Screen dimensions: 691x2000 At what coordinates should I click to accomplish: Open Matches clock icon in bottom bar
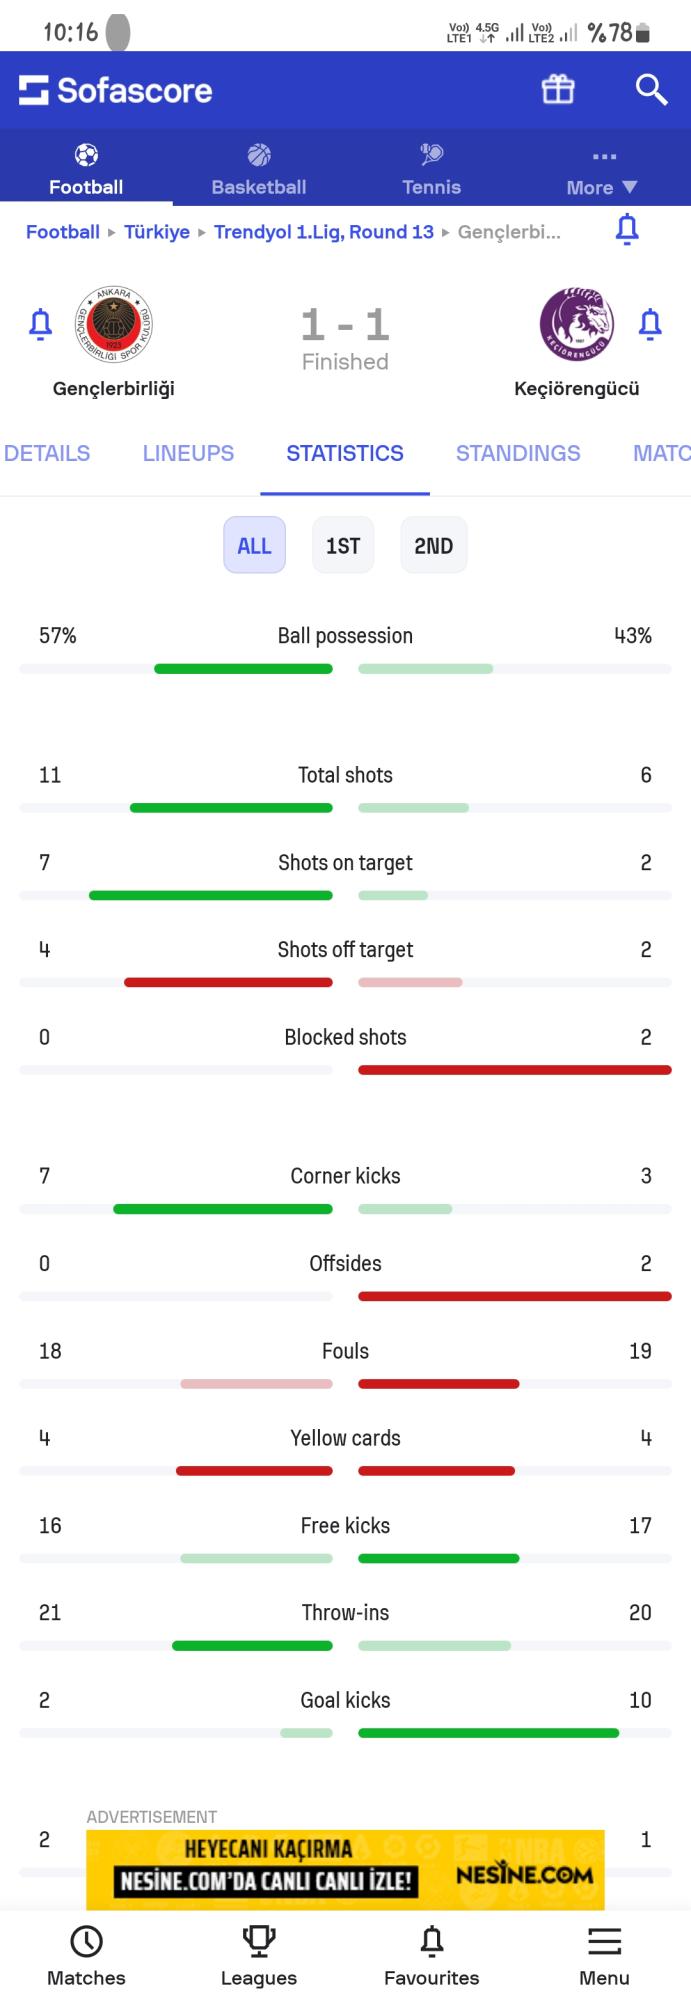pos(86,1955)
